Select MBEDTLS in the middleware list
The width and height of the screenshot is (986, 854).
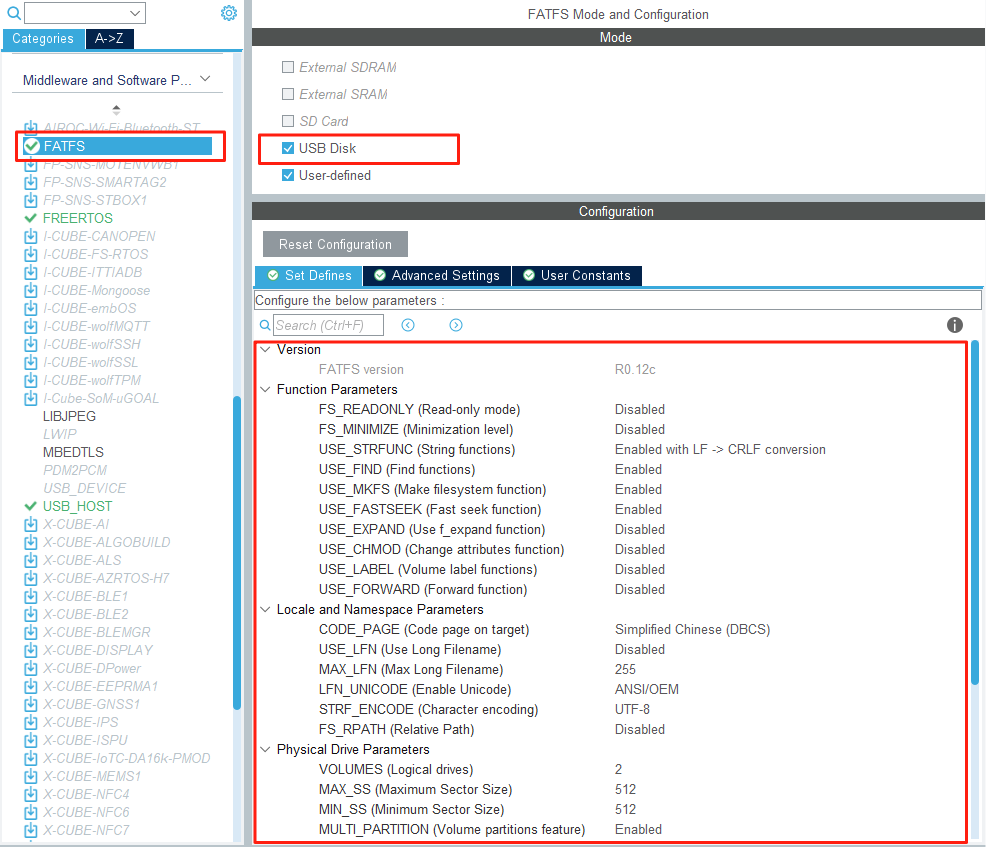pos(73,453)
